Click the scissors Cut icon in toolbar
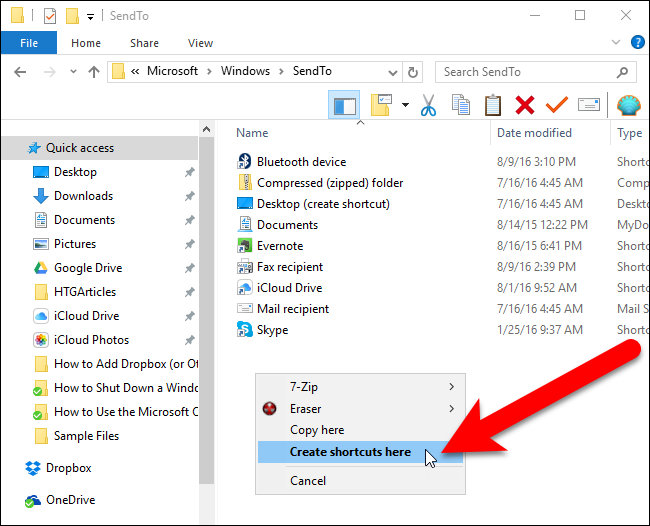The image size is (650, 526). point(428,105)
